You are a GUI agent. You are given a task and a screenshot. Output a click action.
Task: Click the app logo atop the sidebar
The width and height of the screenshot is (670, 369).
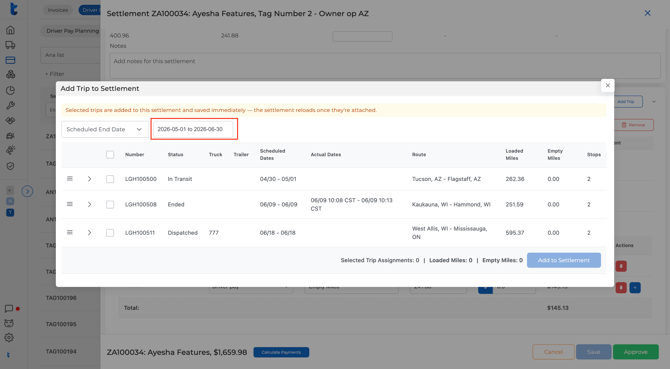click(14, 9)
